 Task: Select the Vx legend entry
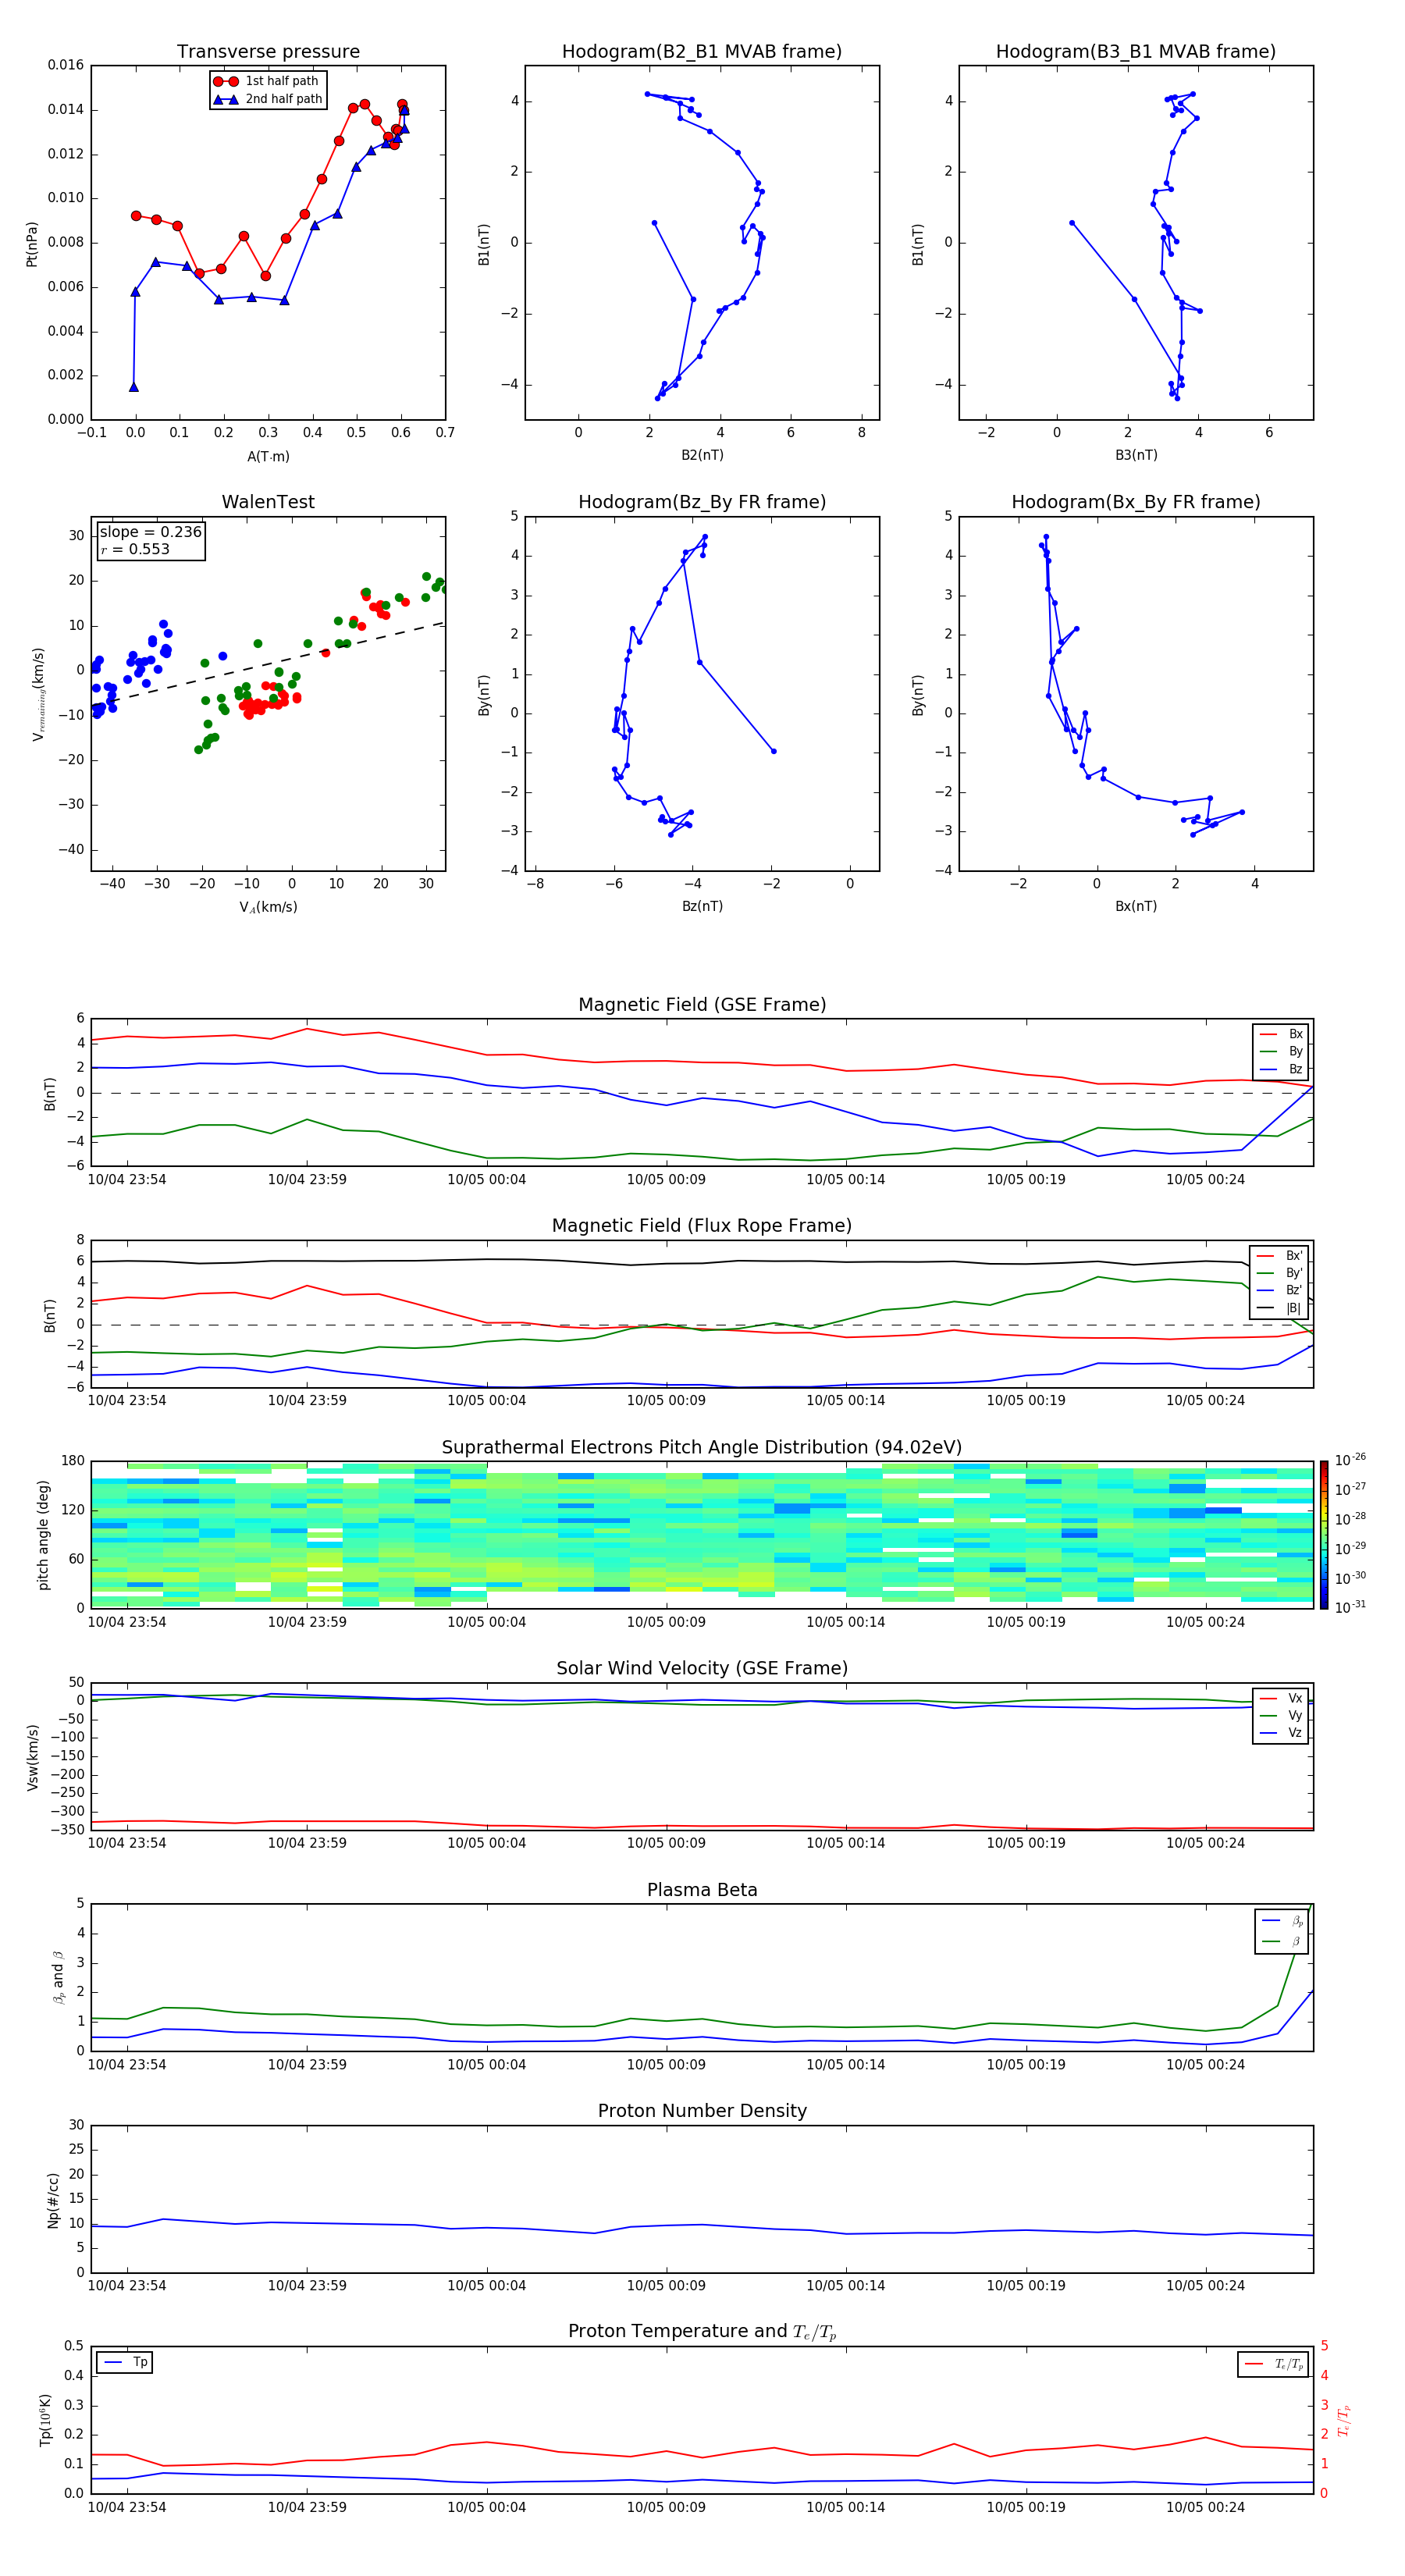pos(1281,1698)
